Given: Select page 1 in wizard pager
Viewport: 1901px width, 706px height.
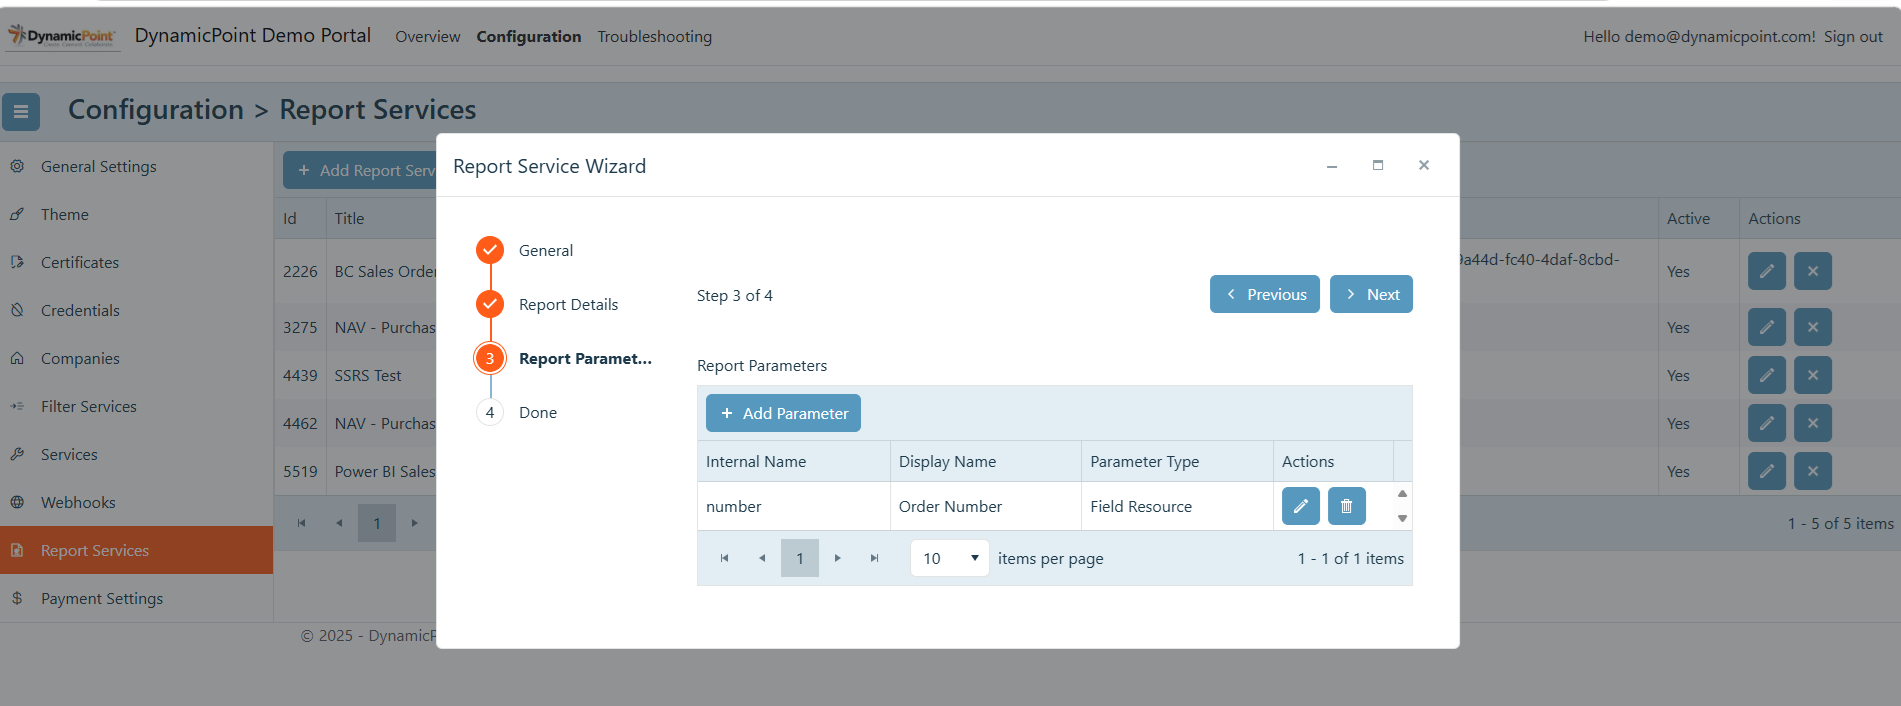Looking at the screenshot, I should (800, 558).
